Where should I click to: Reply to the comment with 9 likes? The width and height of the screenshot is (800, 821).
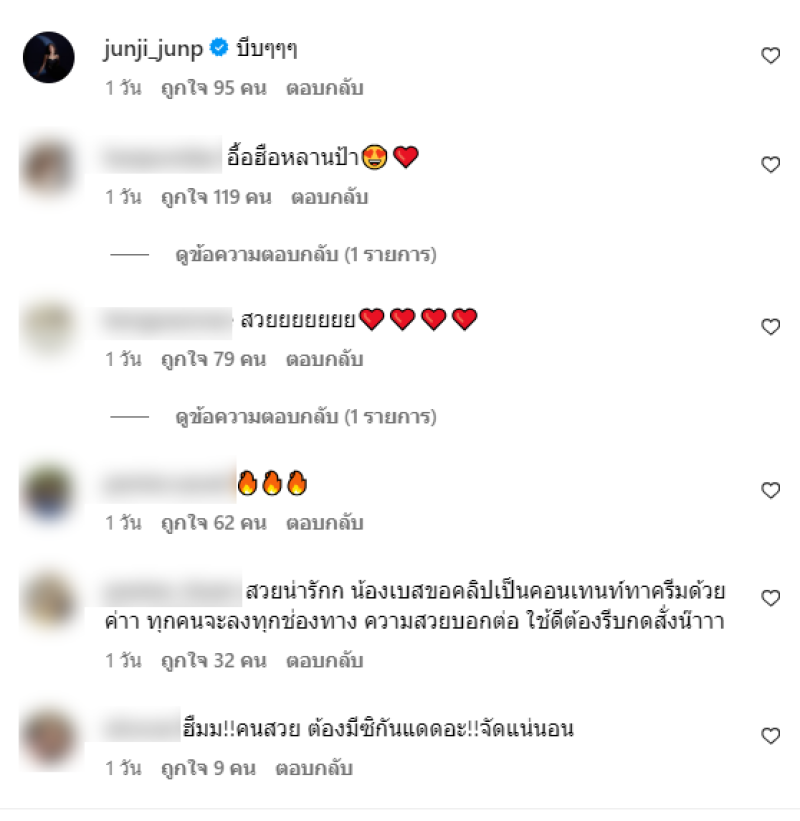tap(314, 769)
